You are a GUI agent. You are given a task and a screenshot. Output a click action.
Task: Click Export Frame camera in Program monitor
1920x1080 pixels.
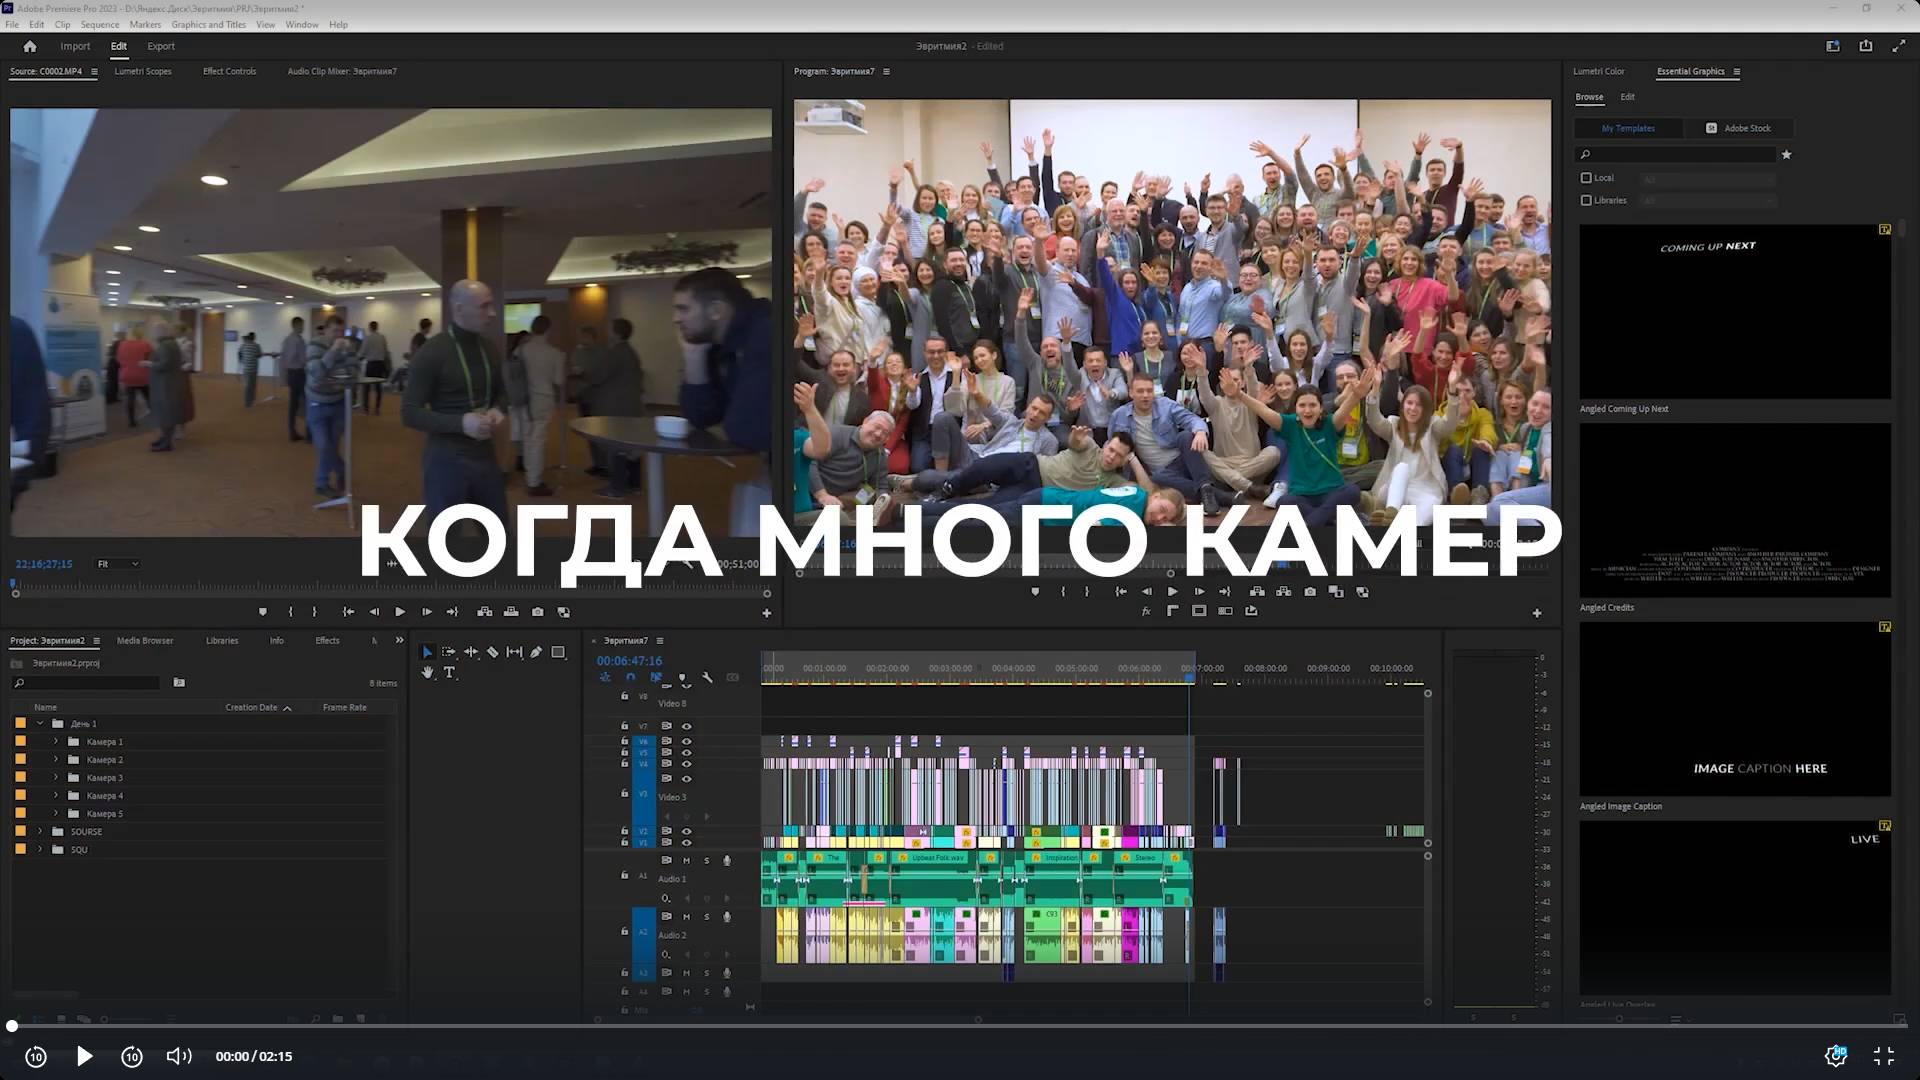(1310, 592)
